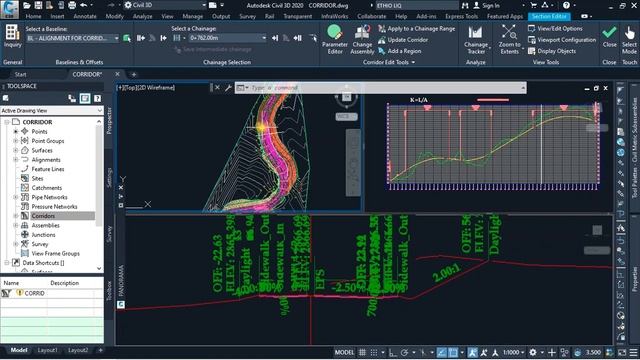Toggle object snap tracking in status bar
This screenshot has height=360, width=640.
tap(442, 352)
